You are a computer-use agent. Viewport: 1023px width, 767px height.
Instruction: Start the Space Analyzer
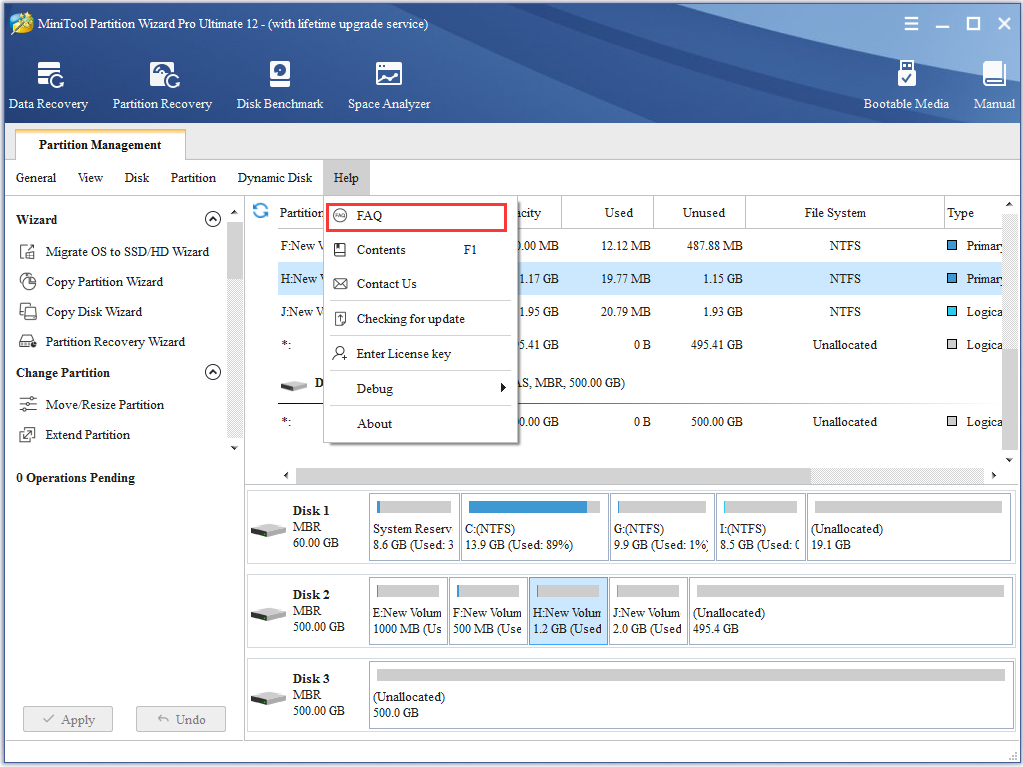[x=388, y=82]
